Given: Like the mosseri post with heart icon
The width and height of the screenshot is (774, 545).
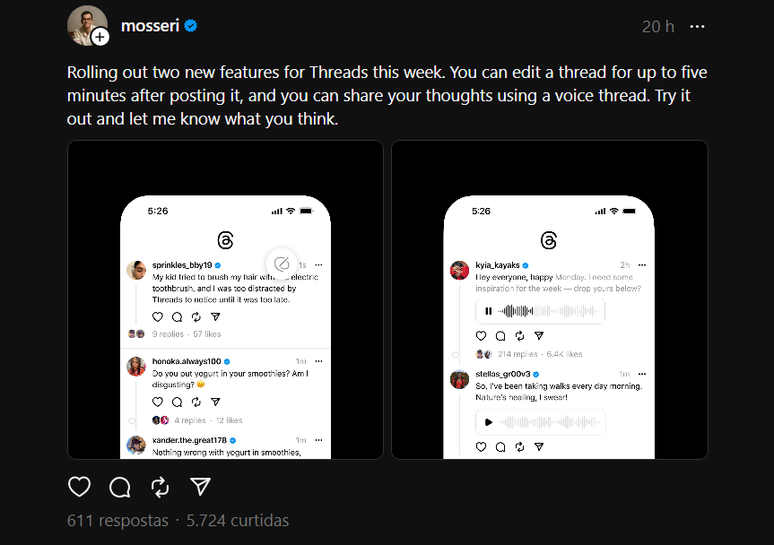Looking at the screenshot, I should (79, 487).
